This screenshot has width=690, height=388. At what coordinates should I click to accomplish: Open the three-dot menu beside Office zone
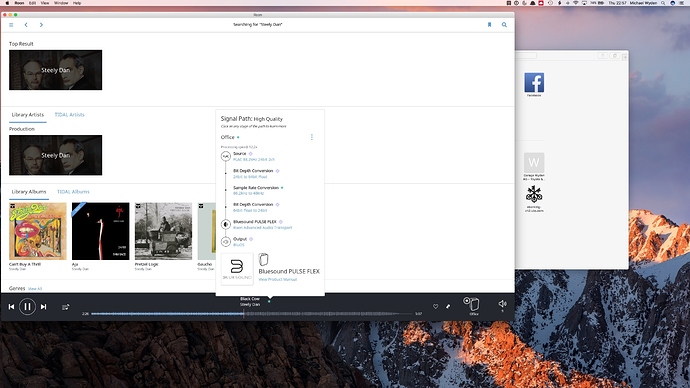tap(312, 137)
